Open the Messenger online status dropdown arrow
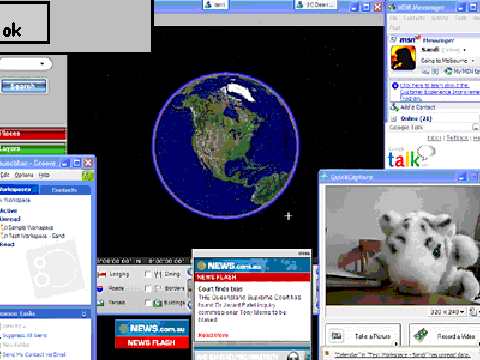The height and width of the screenshot is (360, 480). coord(464,50)
